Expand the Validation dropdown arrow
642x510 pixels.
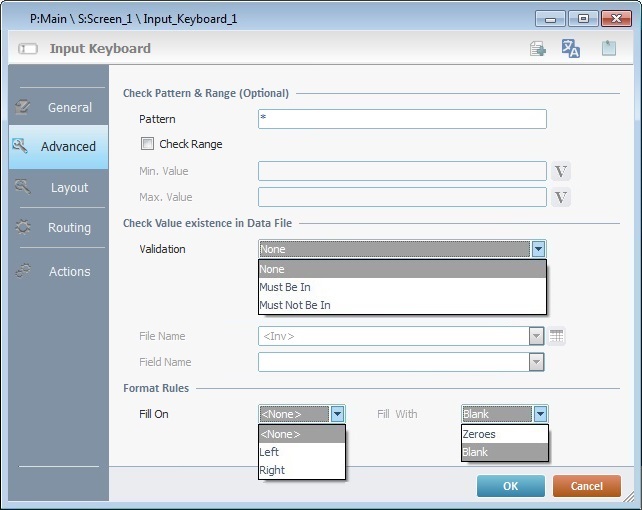(538, 249)
